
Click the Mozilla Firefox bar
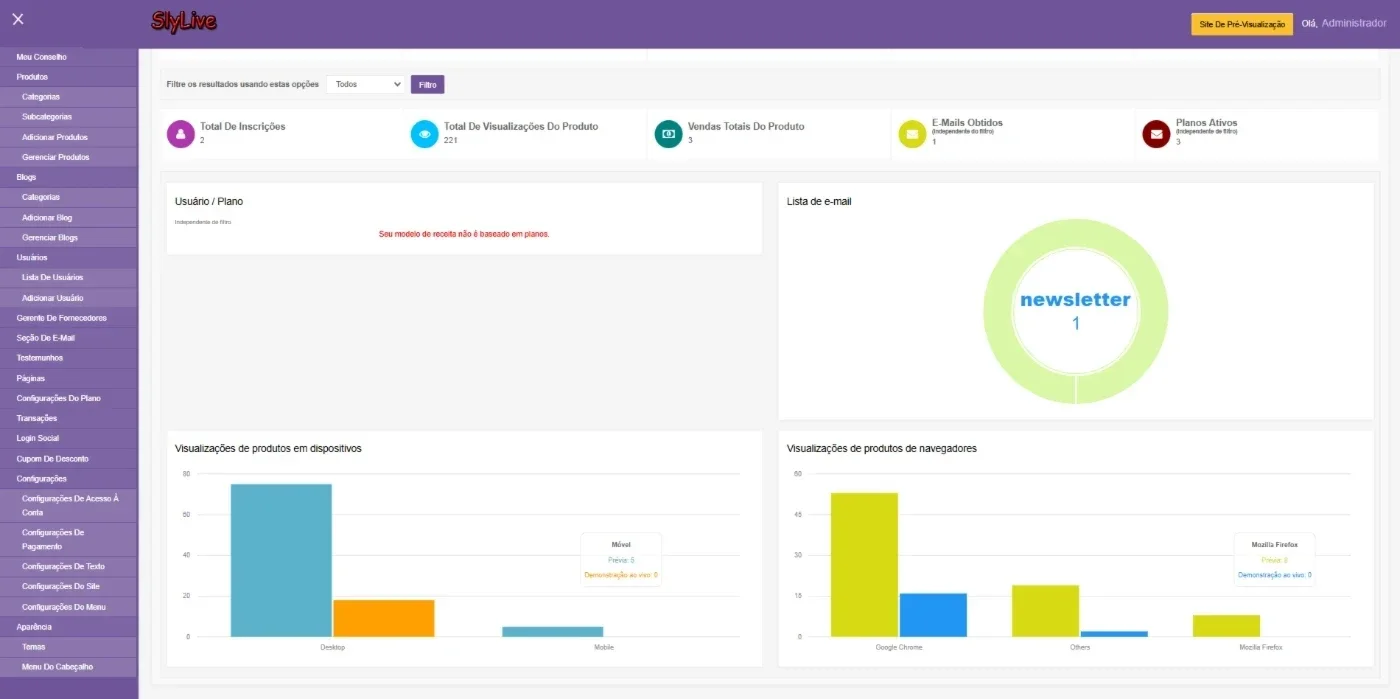[1226, 626]
